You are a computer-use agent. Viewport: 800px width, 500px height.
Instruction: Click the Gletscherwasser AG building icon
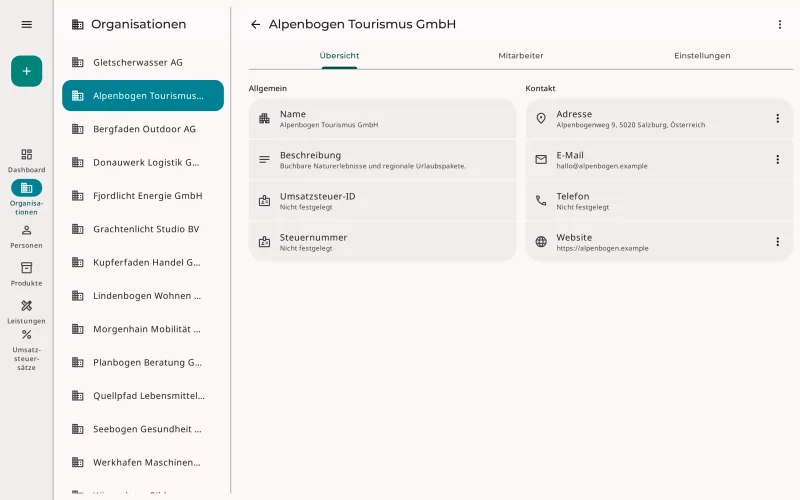pos(78,62)
